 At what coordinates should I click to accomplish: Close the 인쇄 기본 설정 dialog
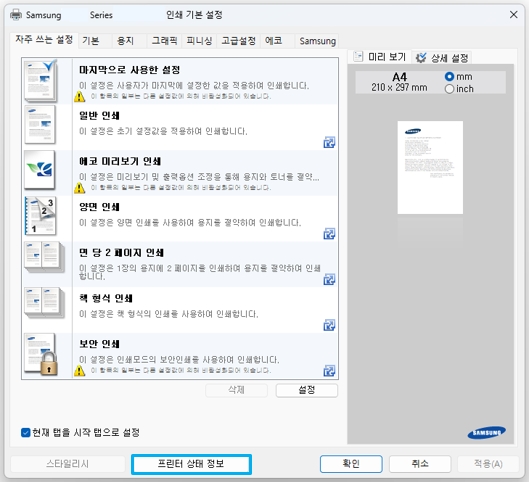click(x=513, y=15)
